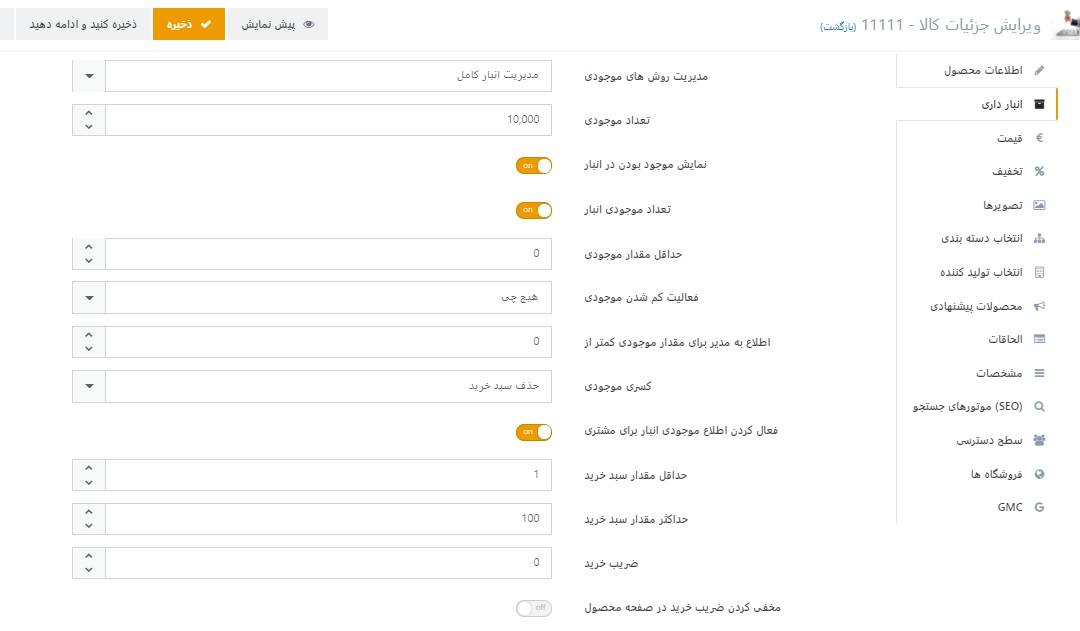
Task: Toggle نمایش موجود بودن در انبار switch
Action: (x=534, y=165)
